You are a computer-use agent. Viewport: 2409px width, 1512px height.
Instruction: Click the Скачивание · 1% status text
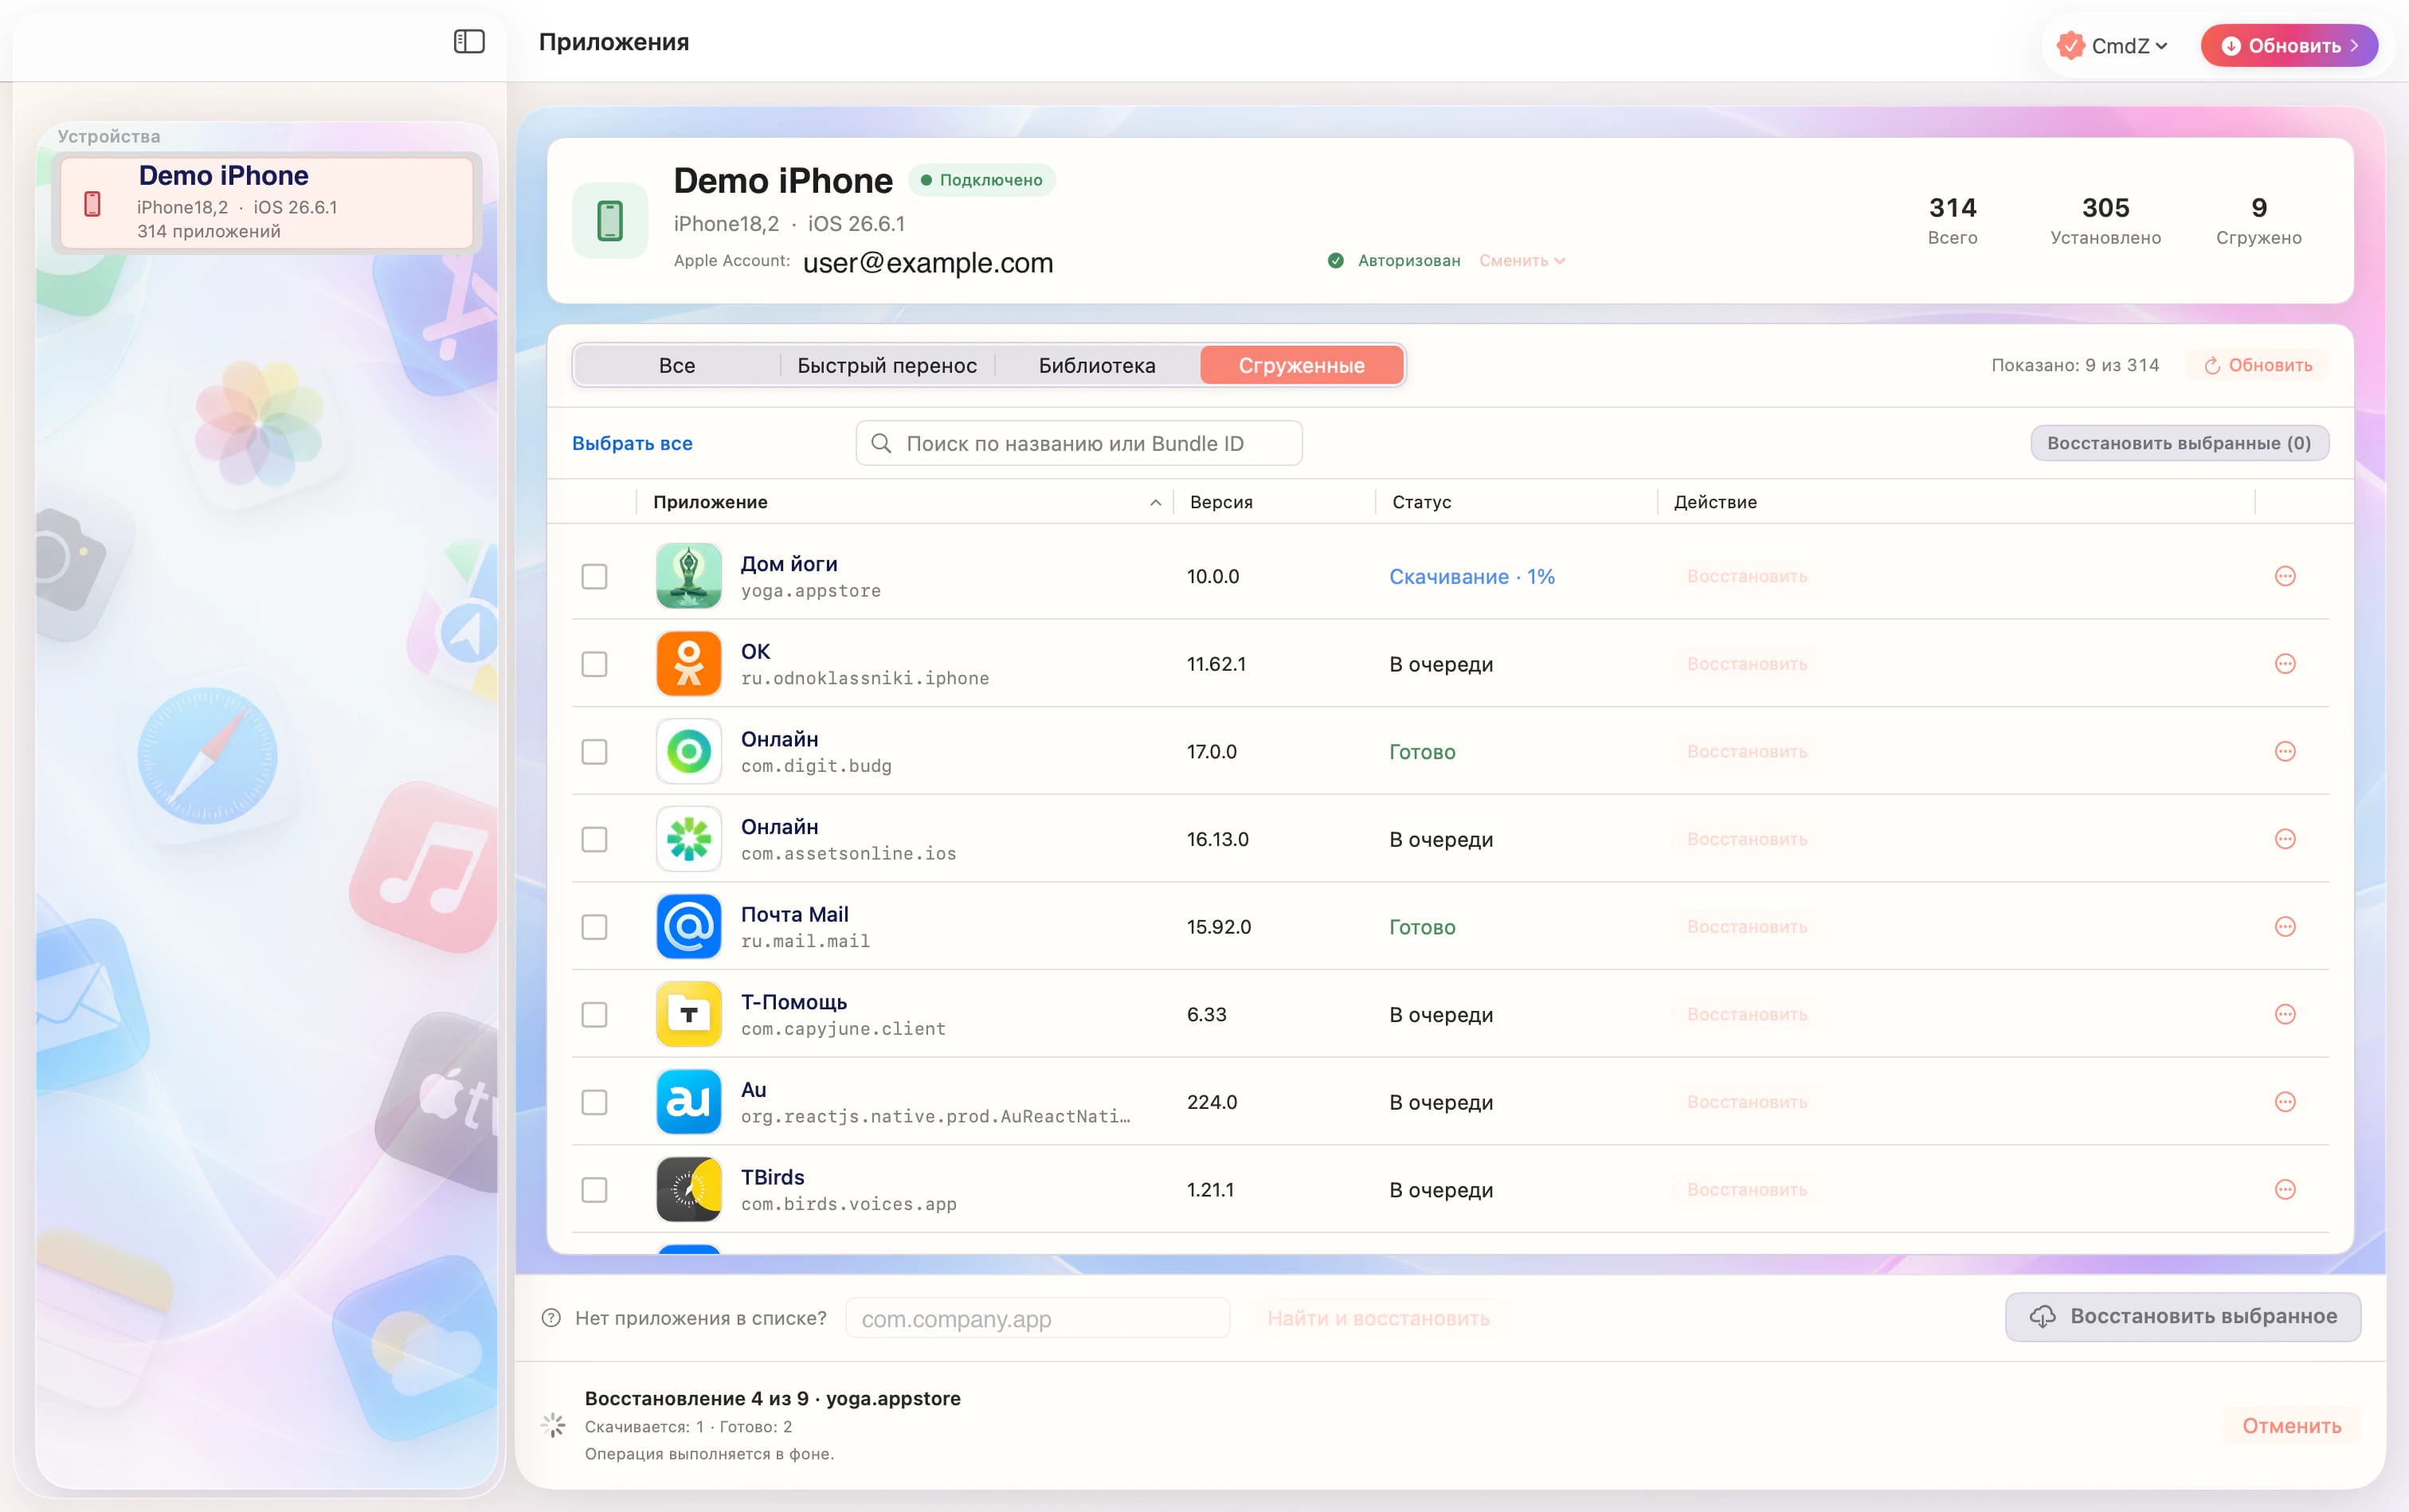point(1471,577)
